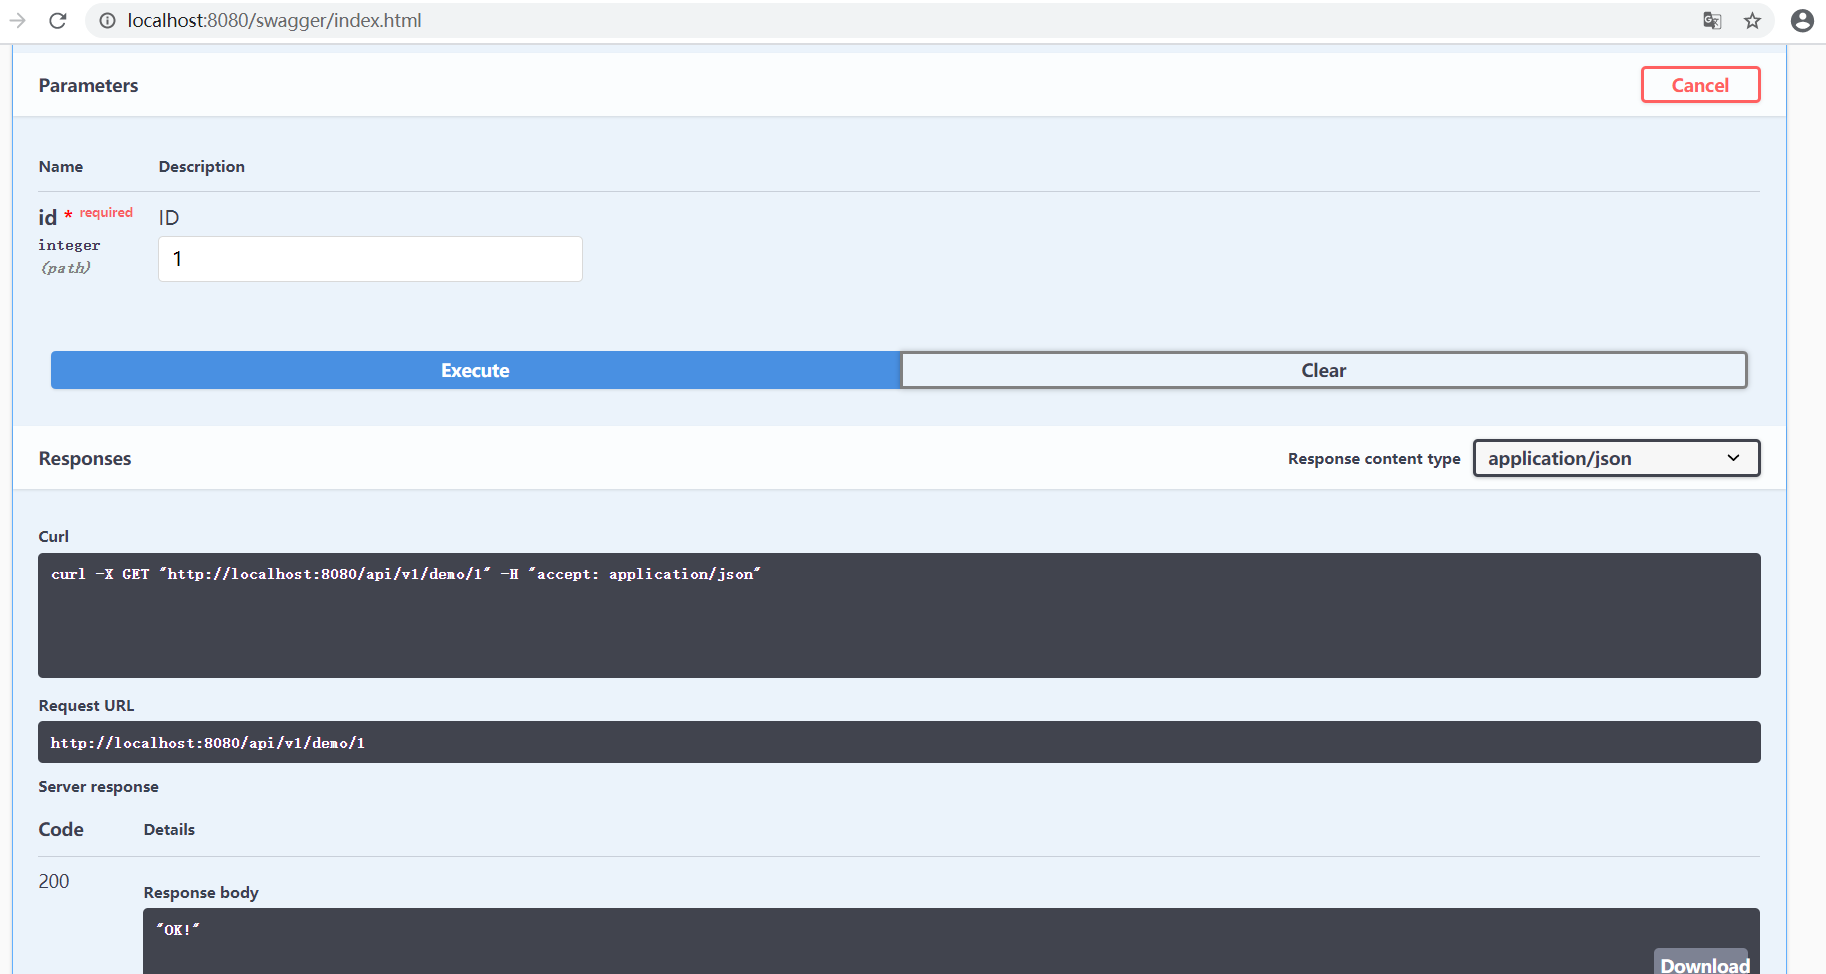Open site information icon in address bar
Viewport: 1826px width, 974px height.
(x=107, y=20)
